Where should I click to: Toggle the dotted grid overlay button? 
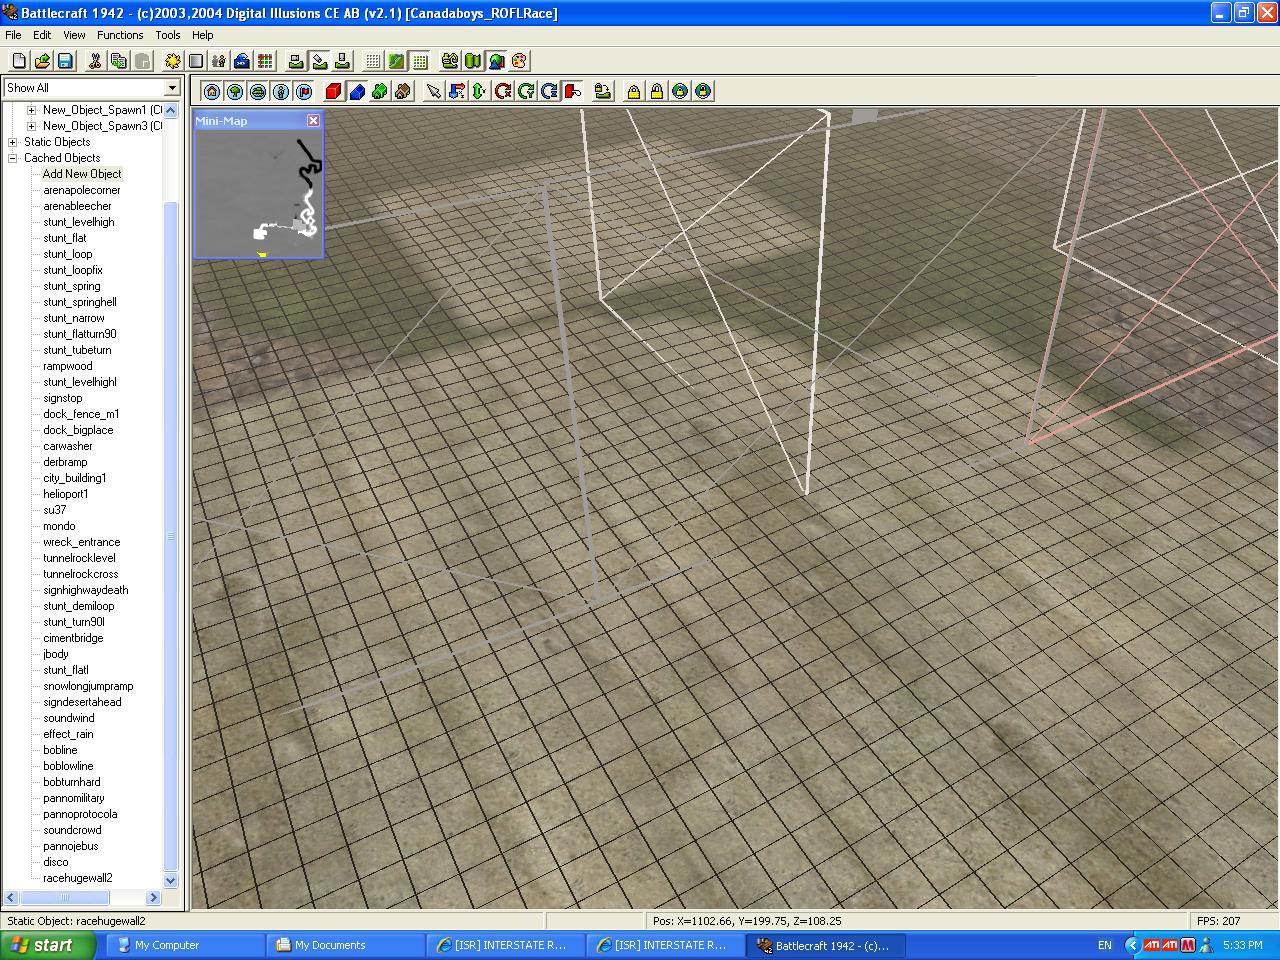click(x=420, y=61)
